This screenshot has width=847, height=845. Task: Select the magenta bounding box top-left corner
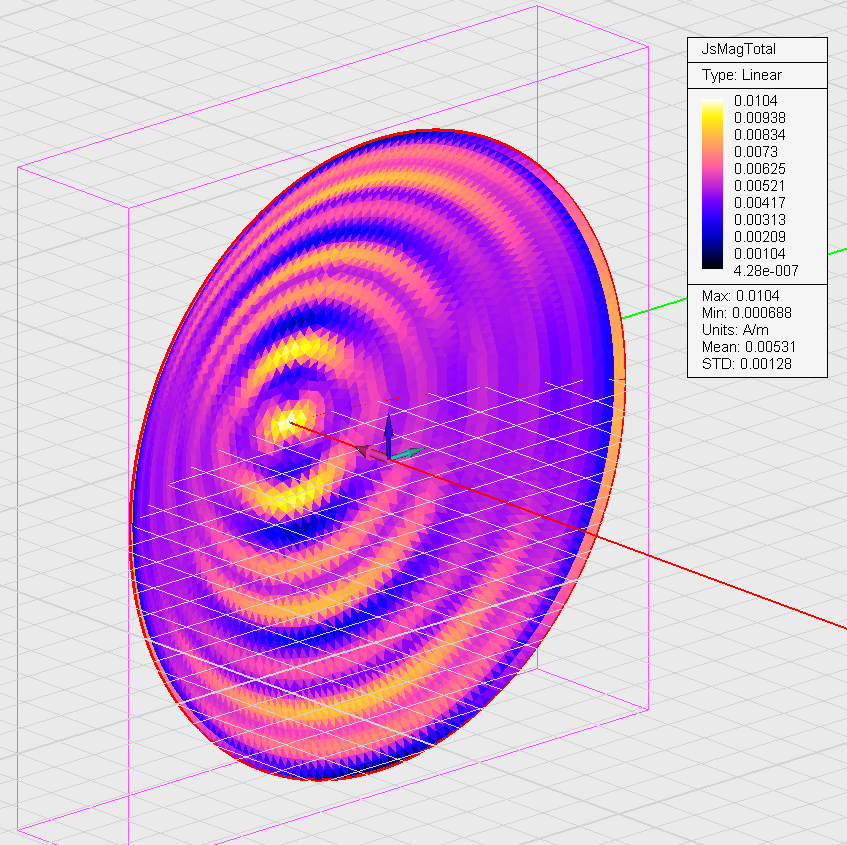coord(20,169)
